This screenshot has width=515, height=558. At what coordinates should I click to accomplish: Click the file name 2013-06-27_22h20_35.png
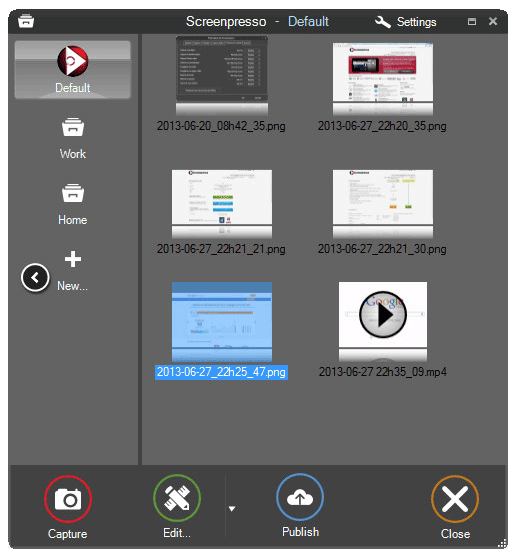point(382,126)
